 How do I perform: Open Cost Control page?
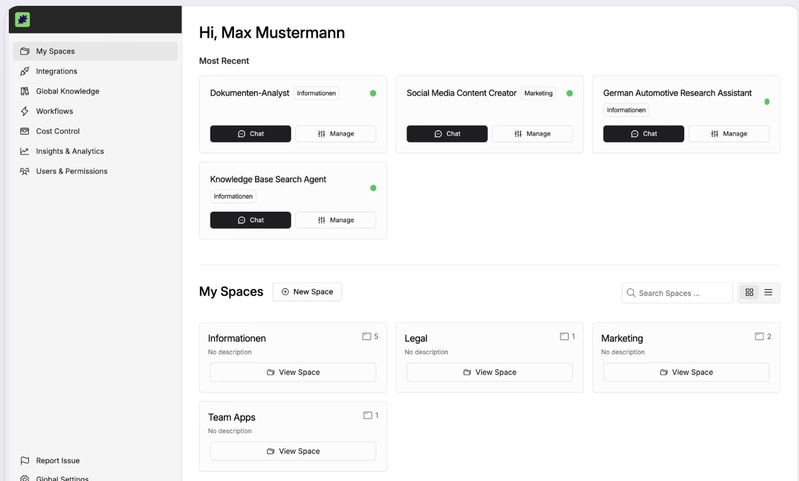pos(57,131)
